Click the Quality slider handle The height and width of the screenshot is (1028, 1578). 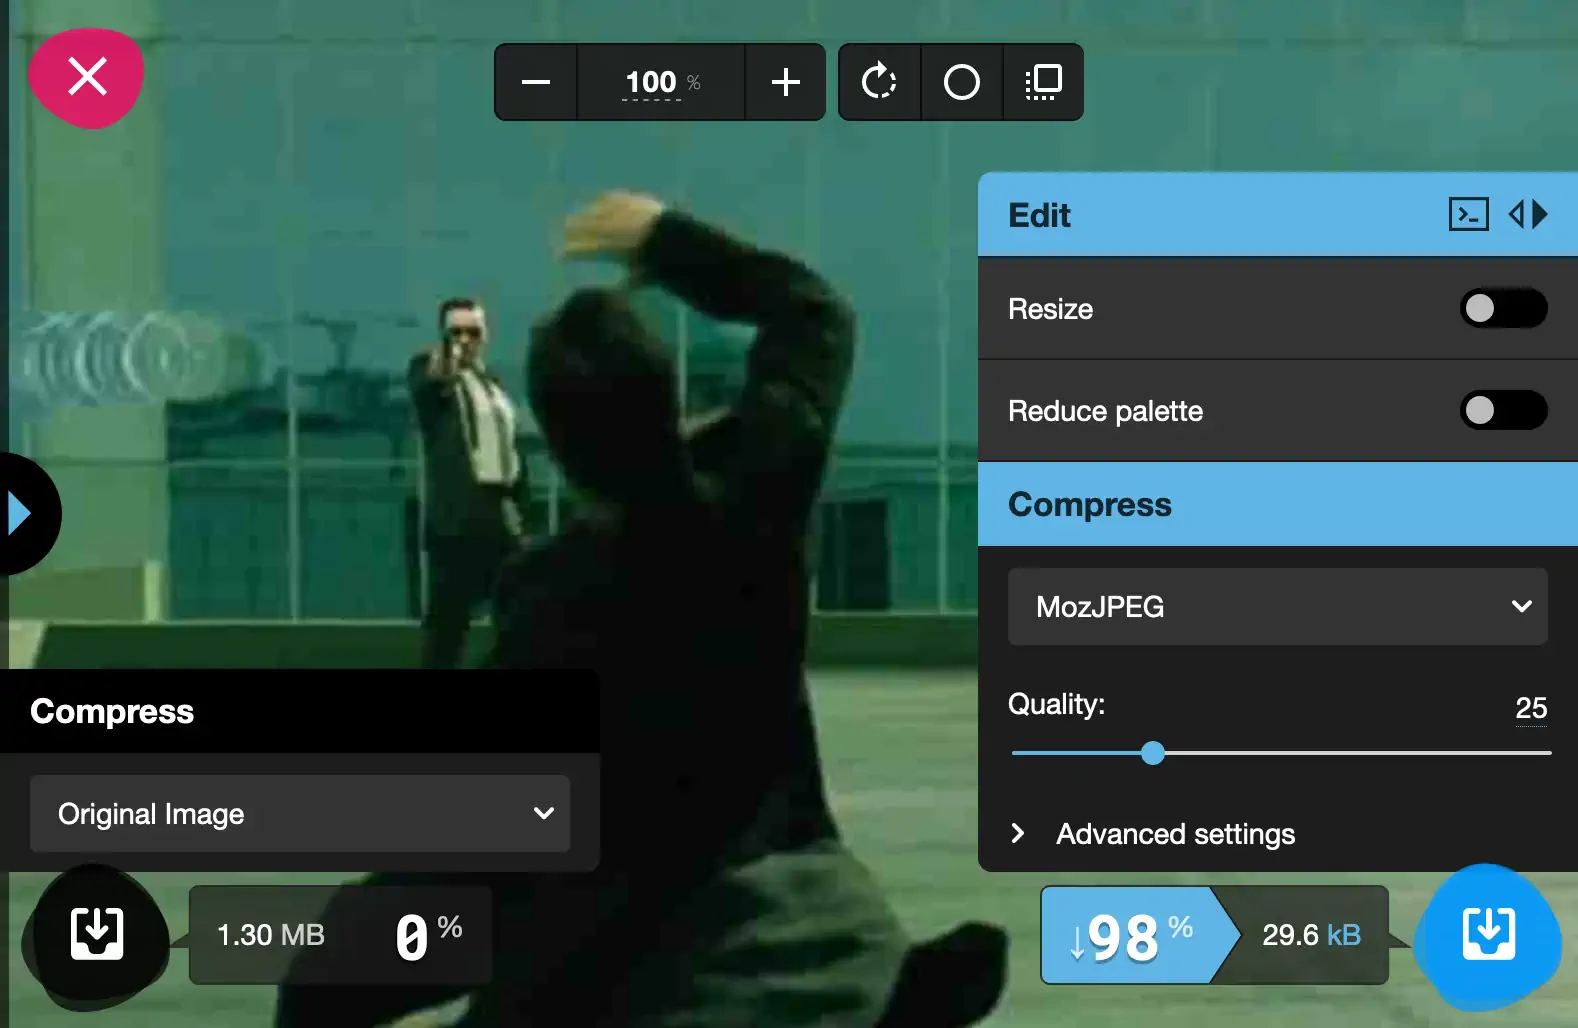[x=1153, y=753]
